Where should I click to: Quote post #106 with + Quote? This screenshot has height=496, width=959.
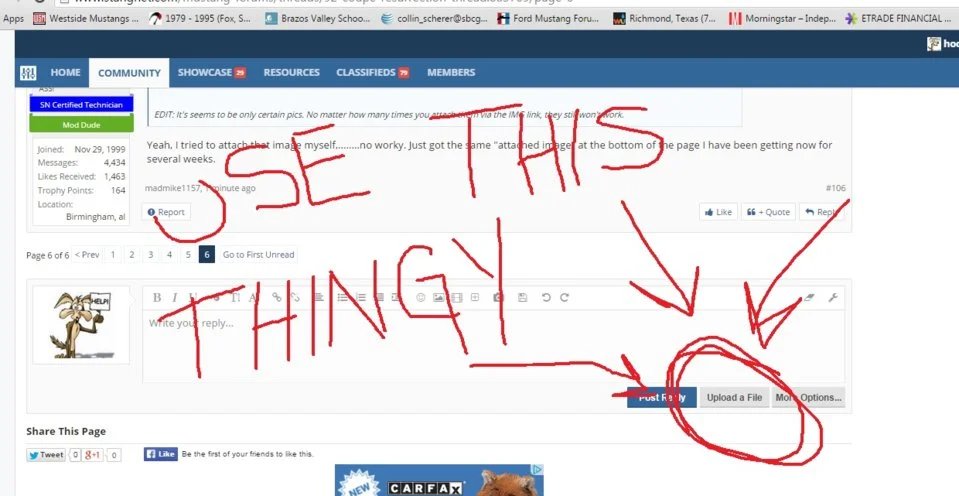pos(769,212)
